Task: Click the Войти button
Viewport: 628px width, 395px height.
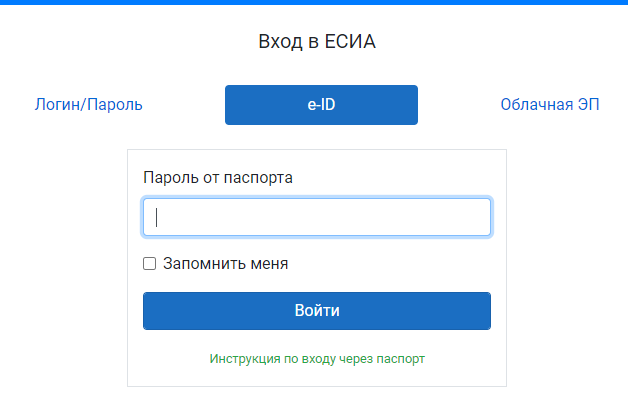Action: point(317,311)
